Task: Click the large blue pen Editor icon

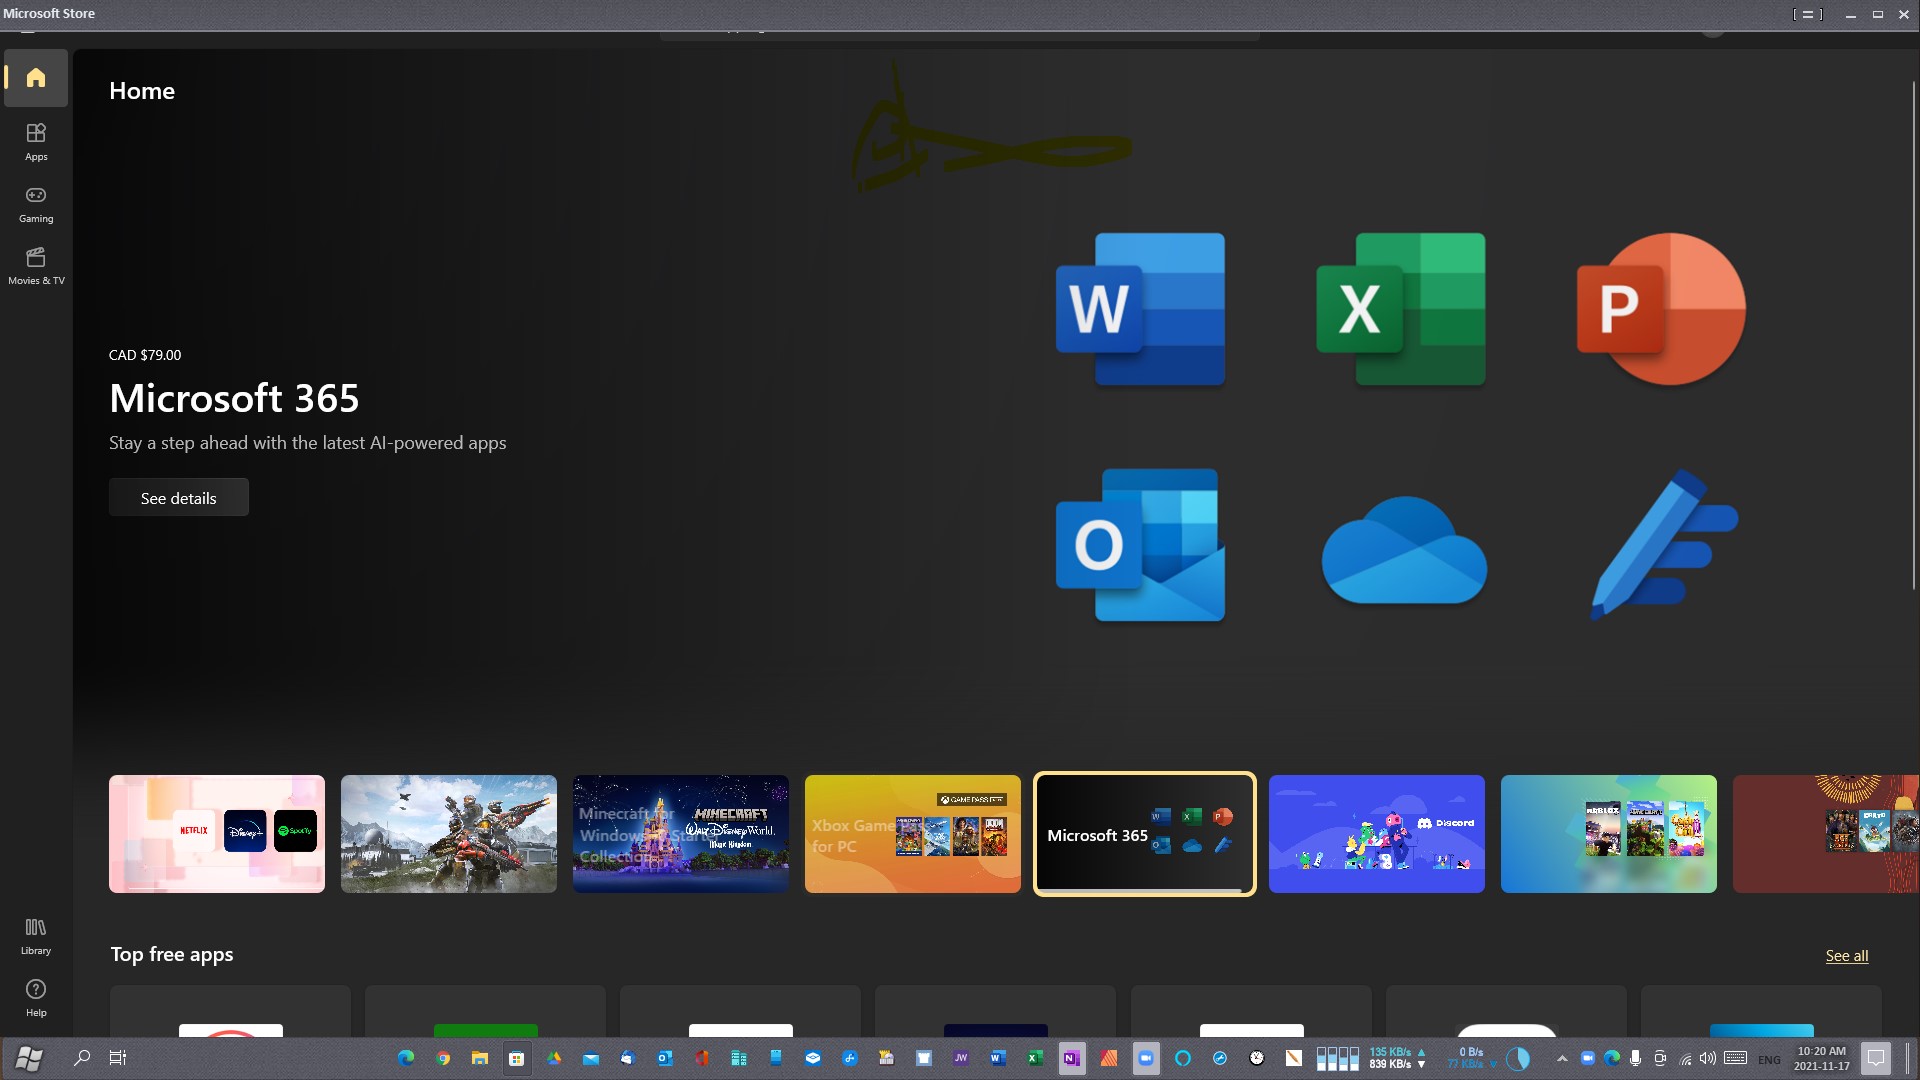Action: coord(1664,545)
